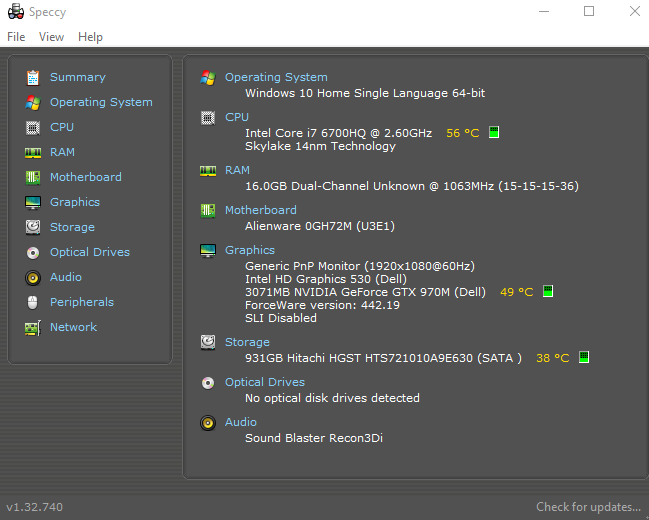The height and width of the screenshot is (520, 649).
Task: Click the Speccy app icon in title bar
Action: tap(16, 12)
